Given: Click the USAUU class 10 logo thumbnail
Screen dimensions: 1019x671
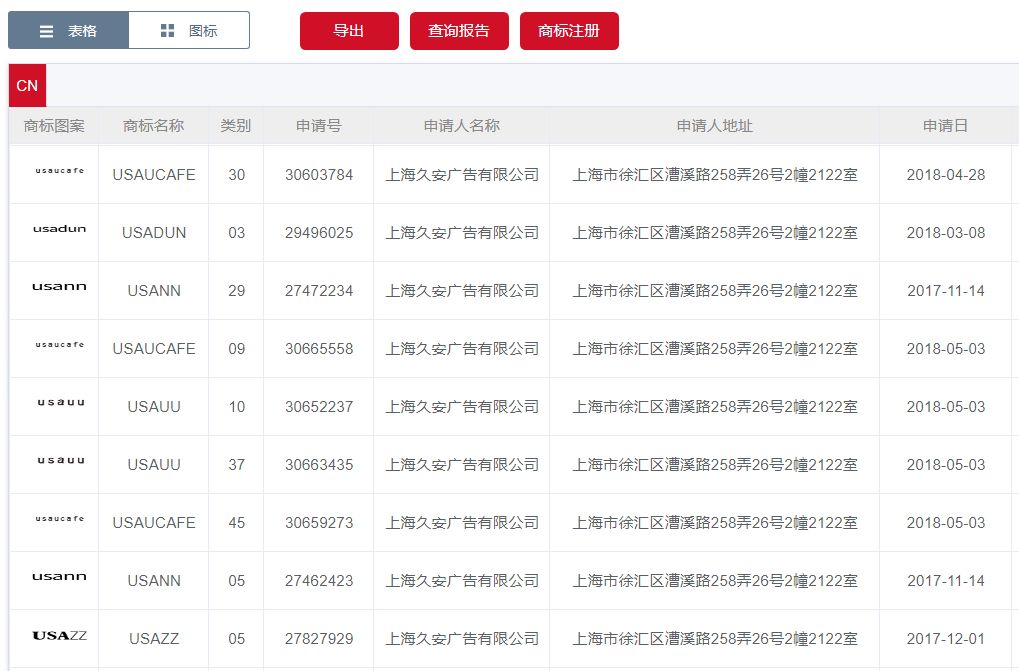Looking at the screenshot, I should click(x=60, y=403).
